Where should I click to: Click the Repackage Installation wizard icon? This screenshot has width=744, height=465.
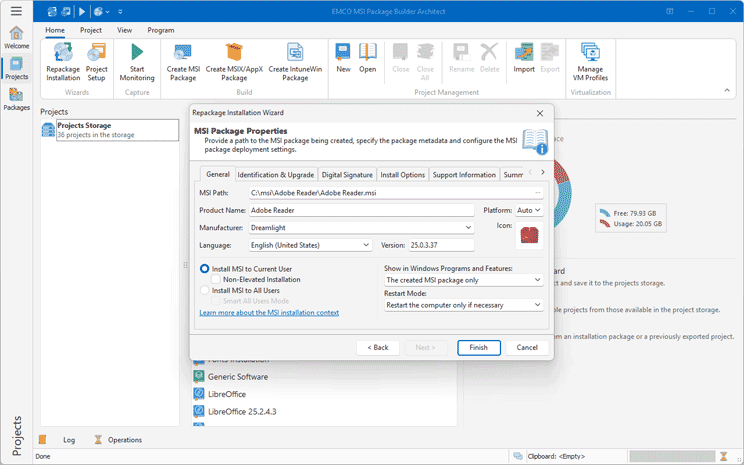coord(63,54)
